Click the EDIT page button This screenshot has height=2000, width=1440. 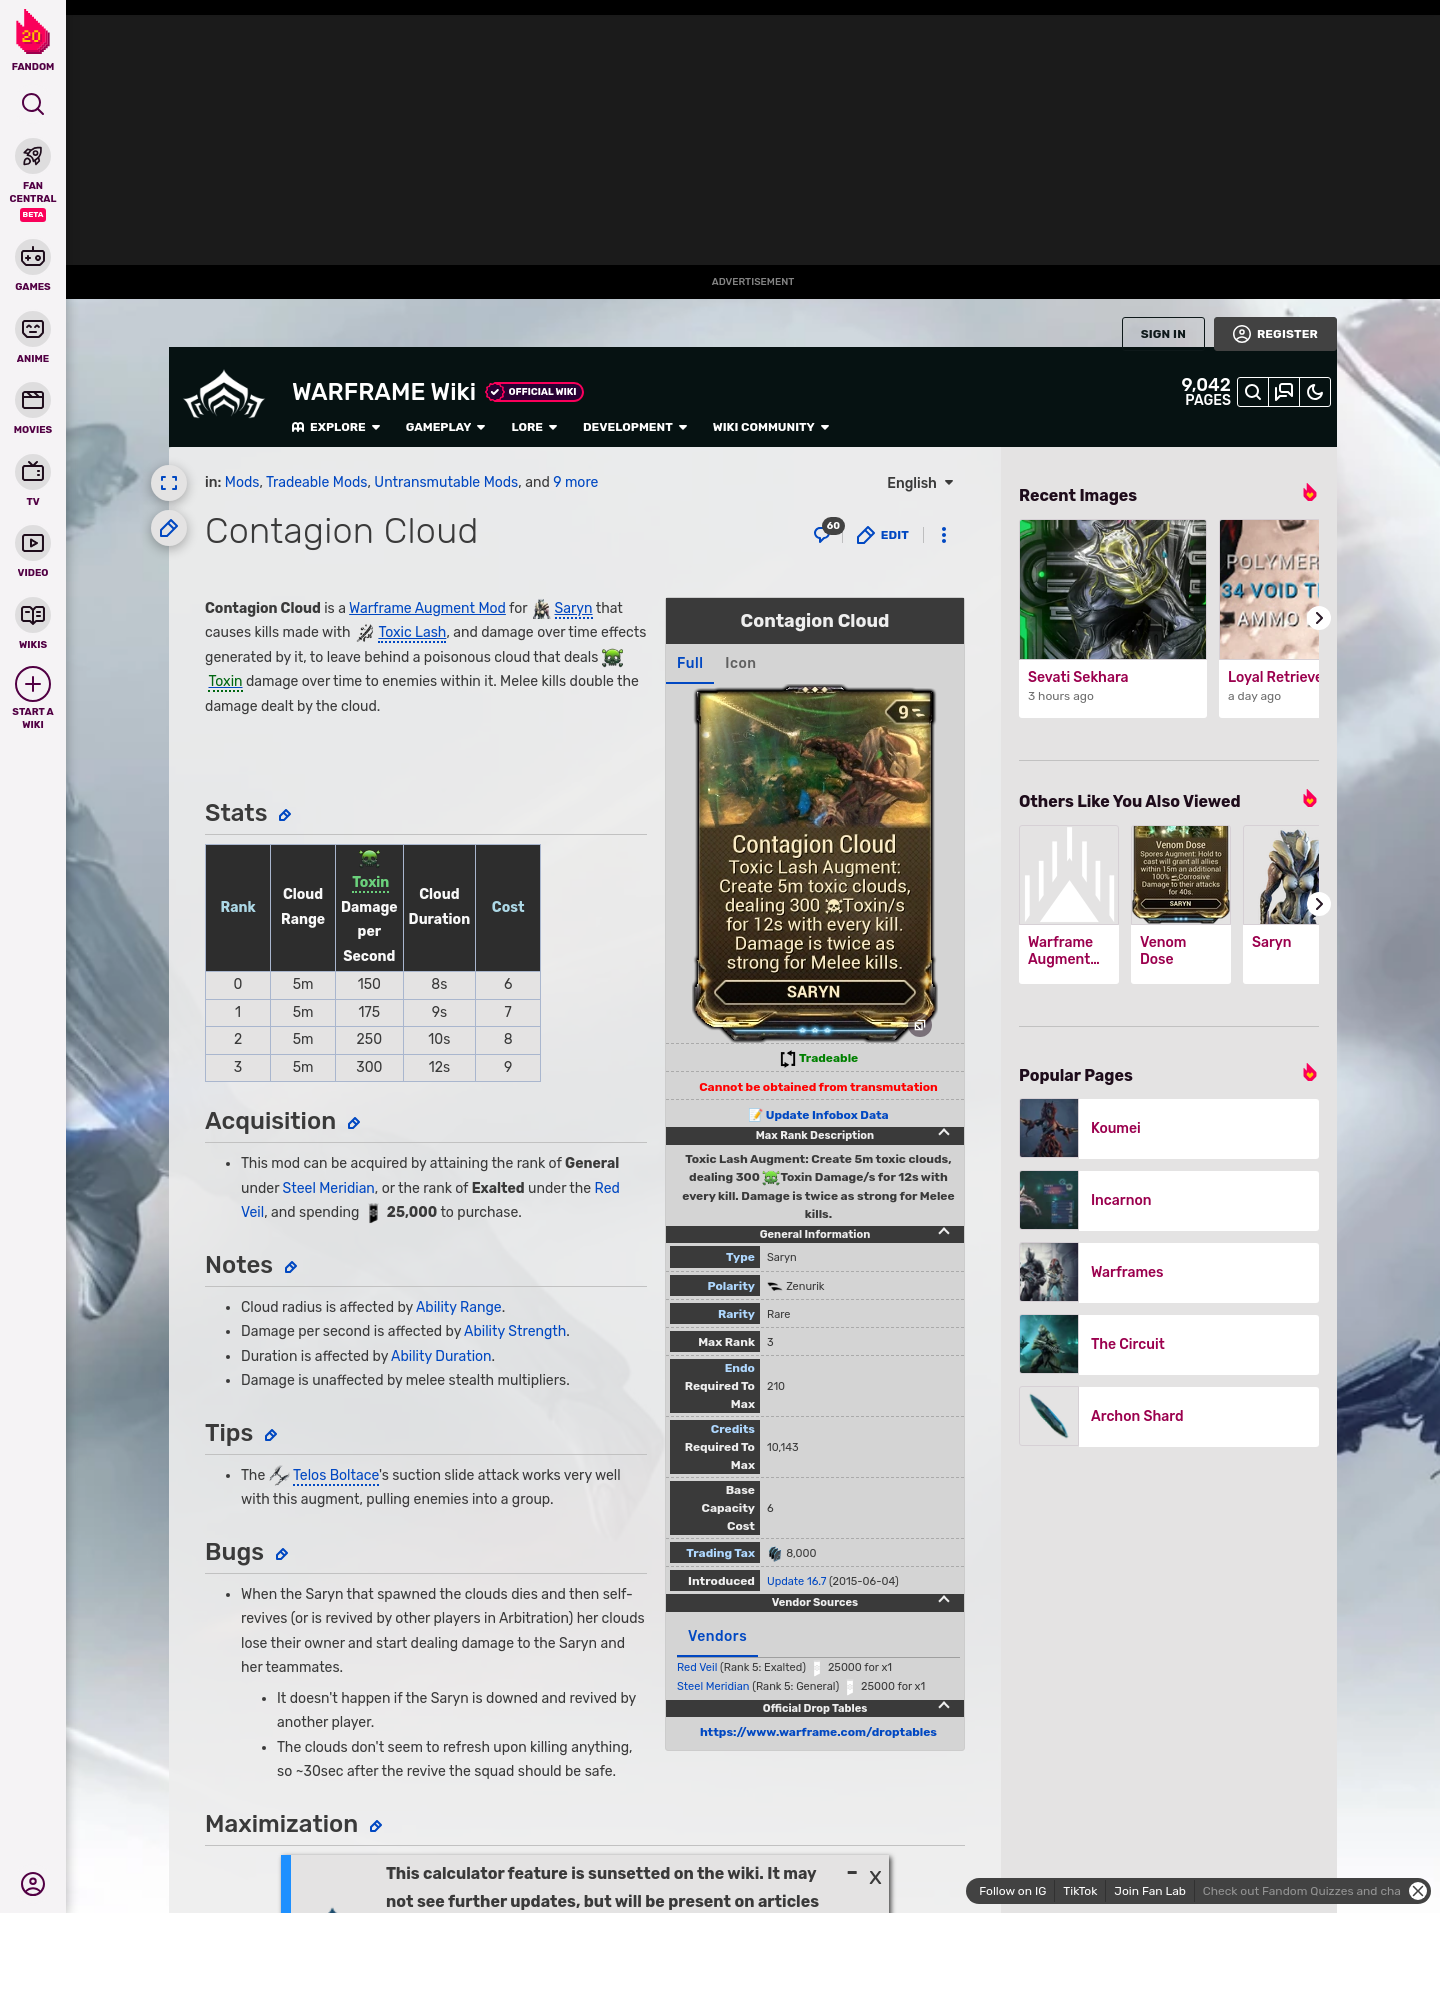pos(882,535)
